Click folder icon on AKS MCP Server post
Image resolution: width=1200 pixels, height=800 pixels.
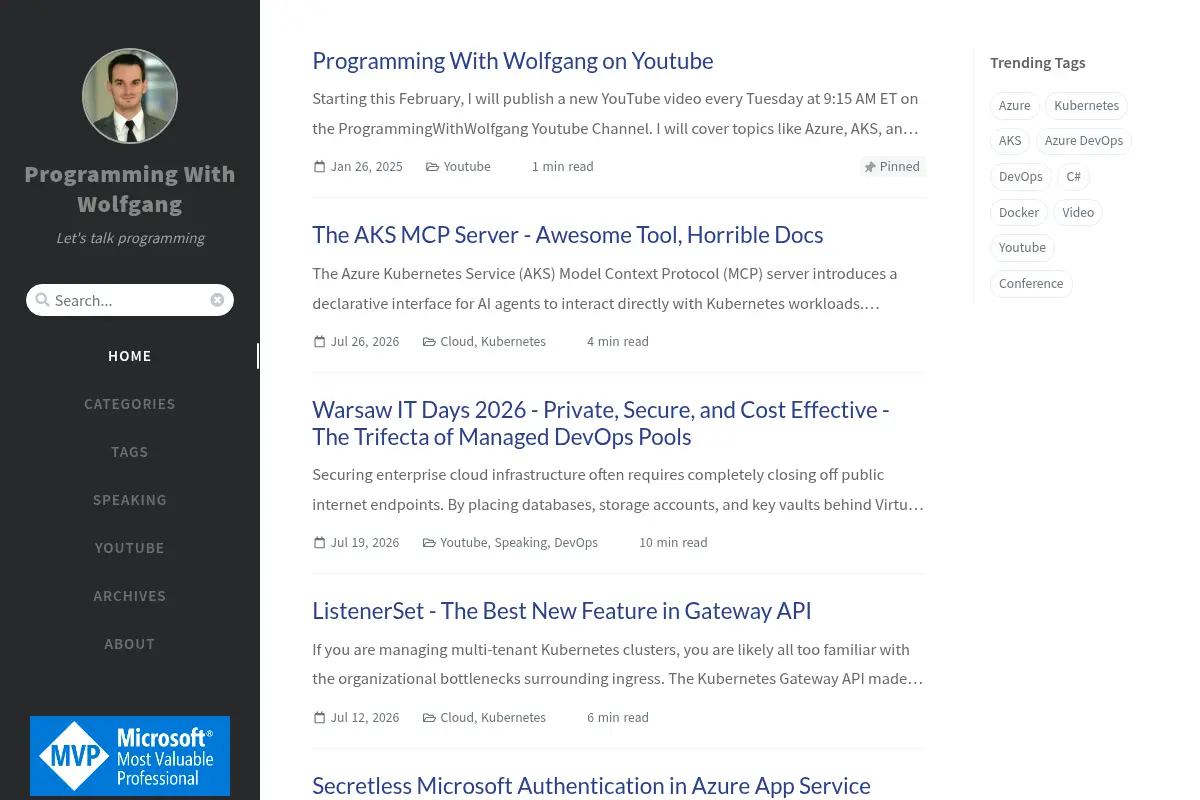click(x=429, y=342)
